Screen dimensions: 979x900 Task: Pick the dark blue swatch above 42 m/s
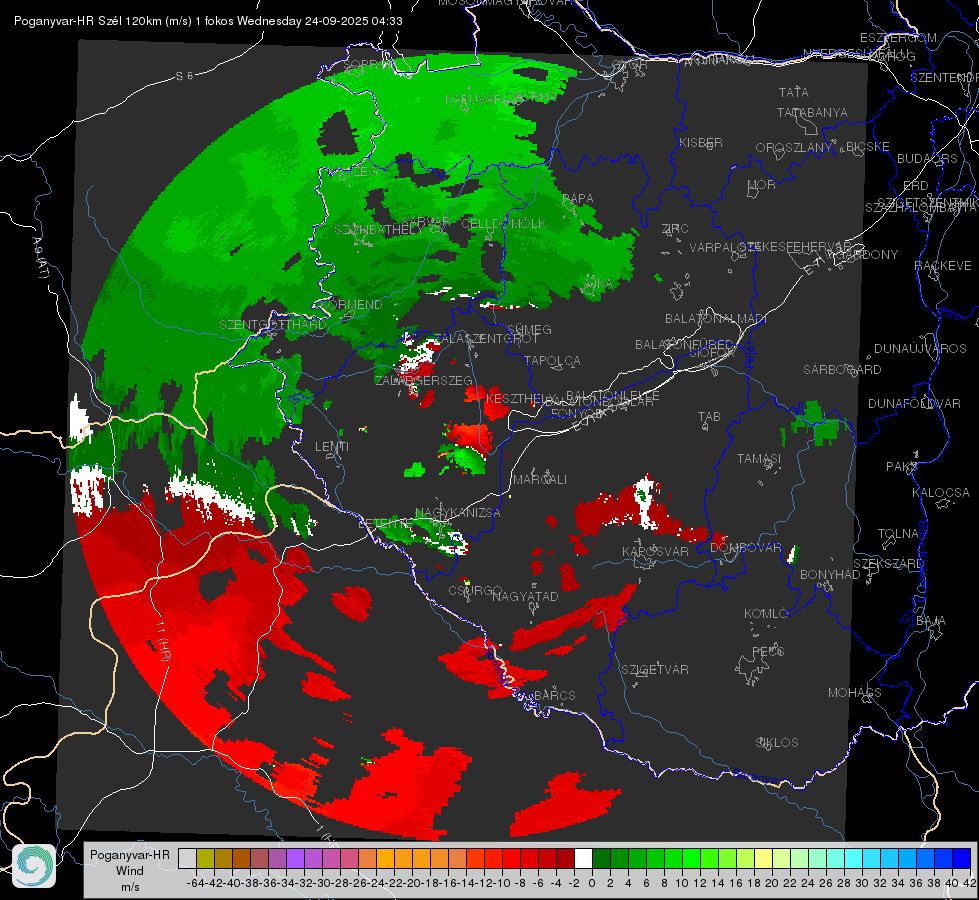click(x=962, y=858)
